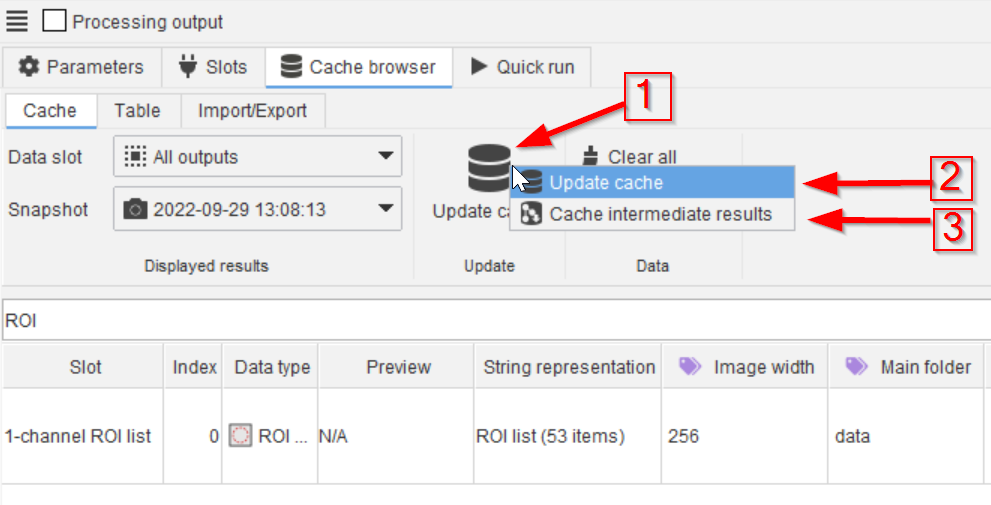Click the 256 image width cell
The image size is (991, 505).
745,436
